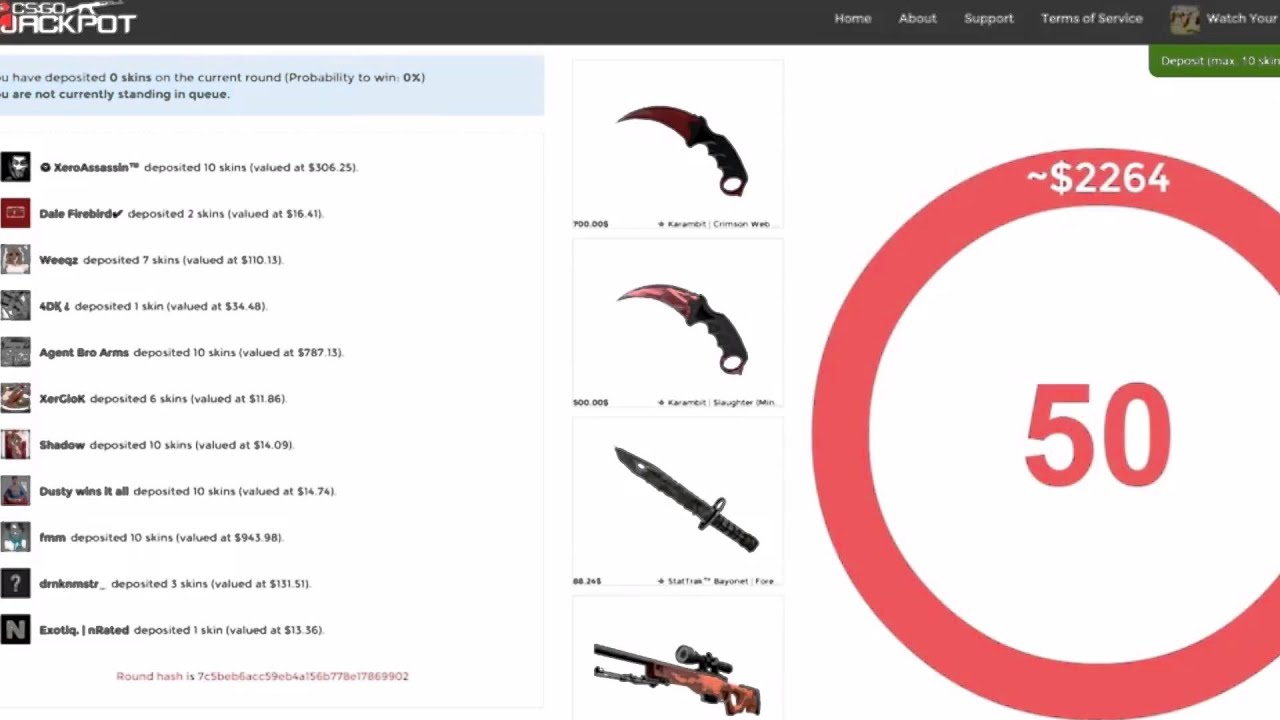Image resolution: width=1280 pixels, height=720 pixels.
Task: Click the ~$2264 pot value
Action: 1097,178
